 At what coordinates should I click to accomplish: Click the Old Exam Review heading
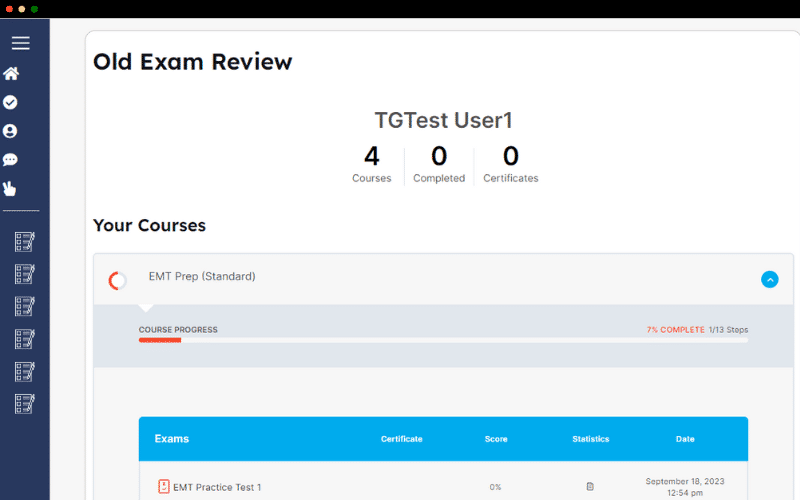[x=192, y=62]
